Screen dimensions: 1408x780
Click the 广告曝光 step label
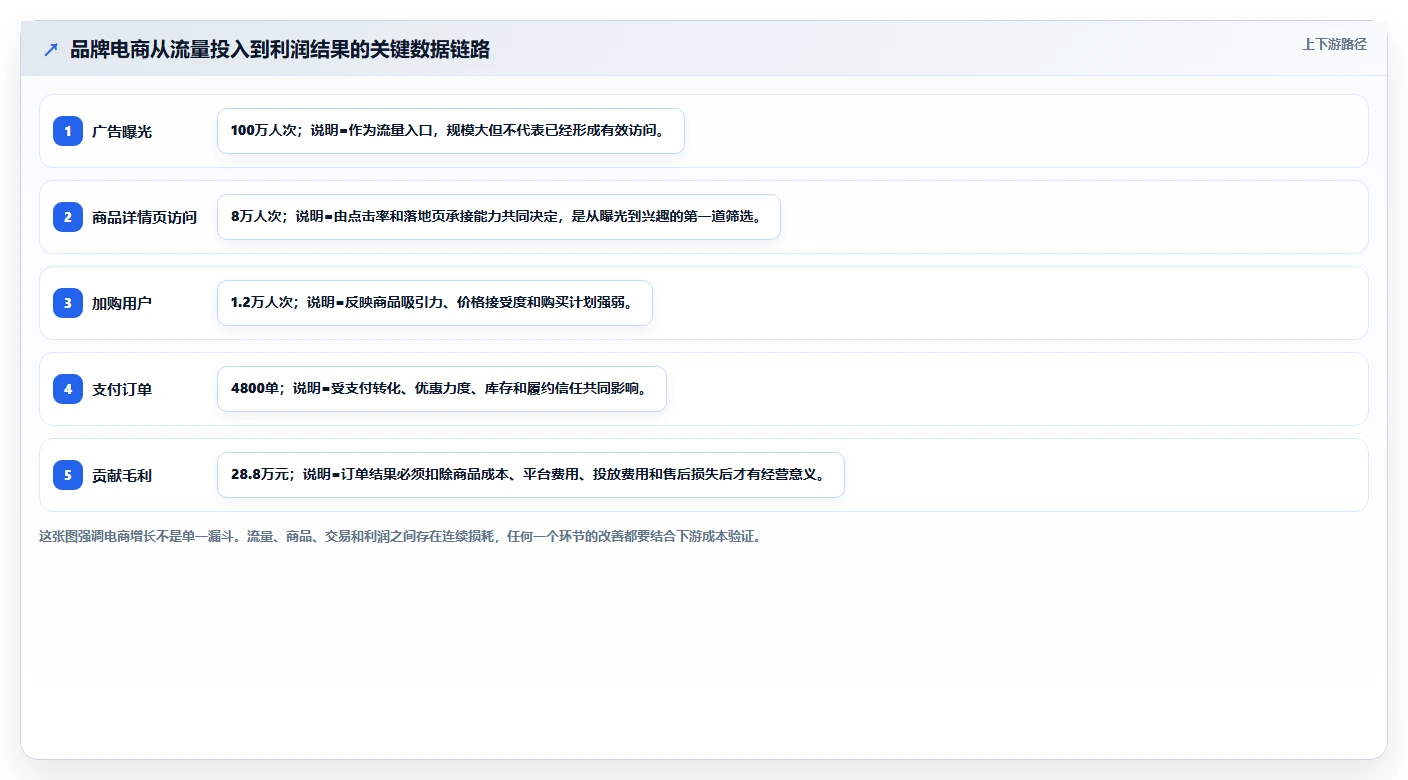point(122,131)
